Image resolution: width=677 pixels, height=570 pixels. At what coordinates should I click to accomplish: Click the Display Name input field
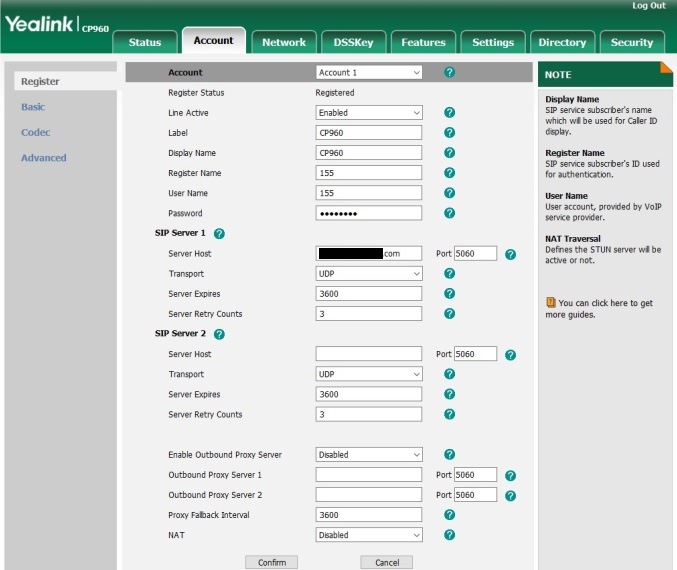369,153
